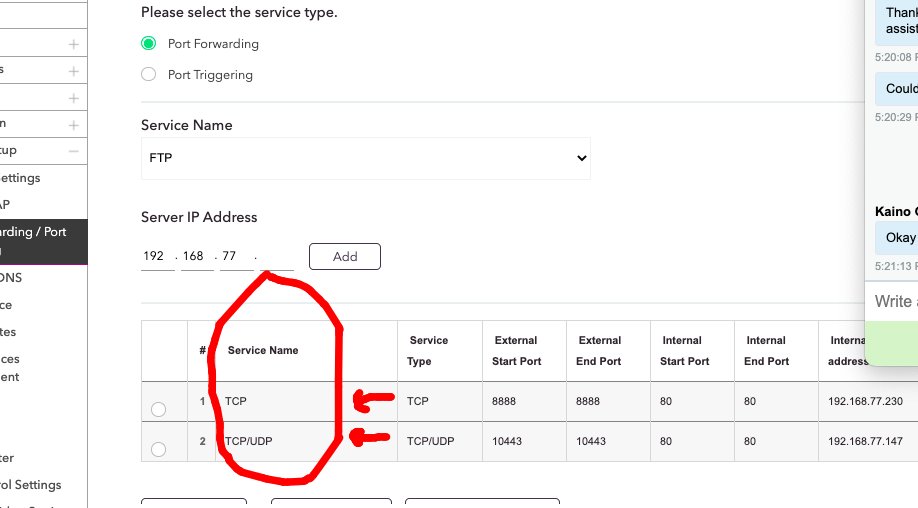Select radio button for rule 1 TCP
Screen dimensions: 918x508
158,409
